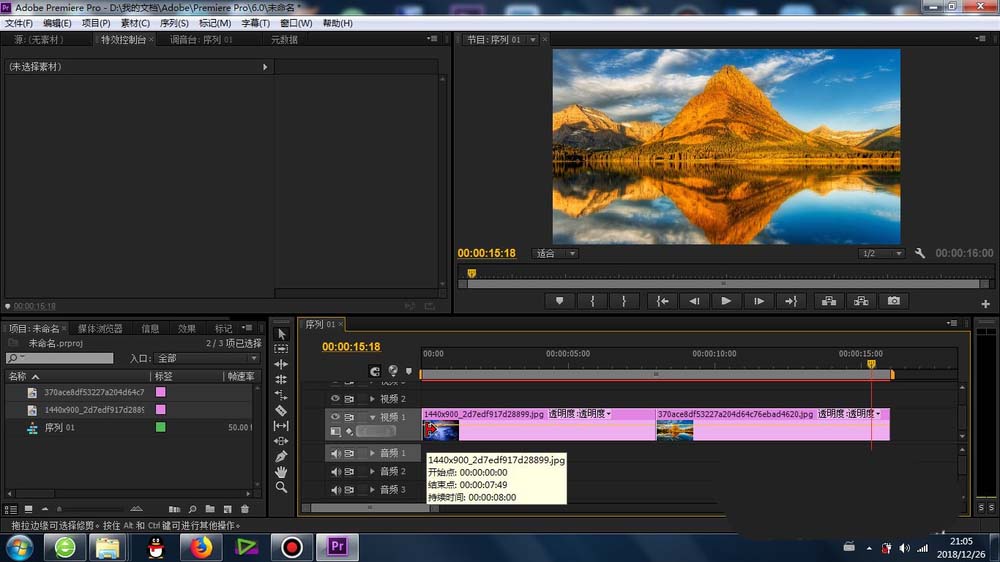Open the 字幕(T) menu

tap(255, 23)
